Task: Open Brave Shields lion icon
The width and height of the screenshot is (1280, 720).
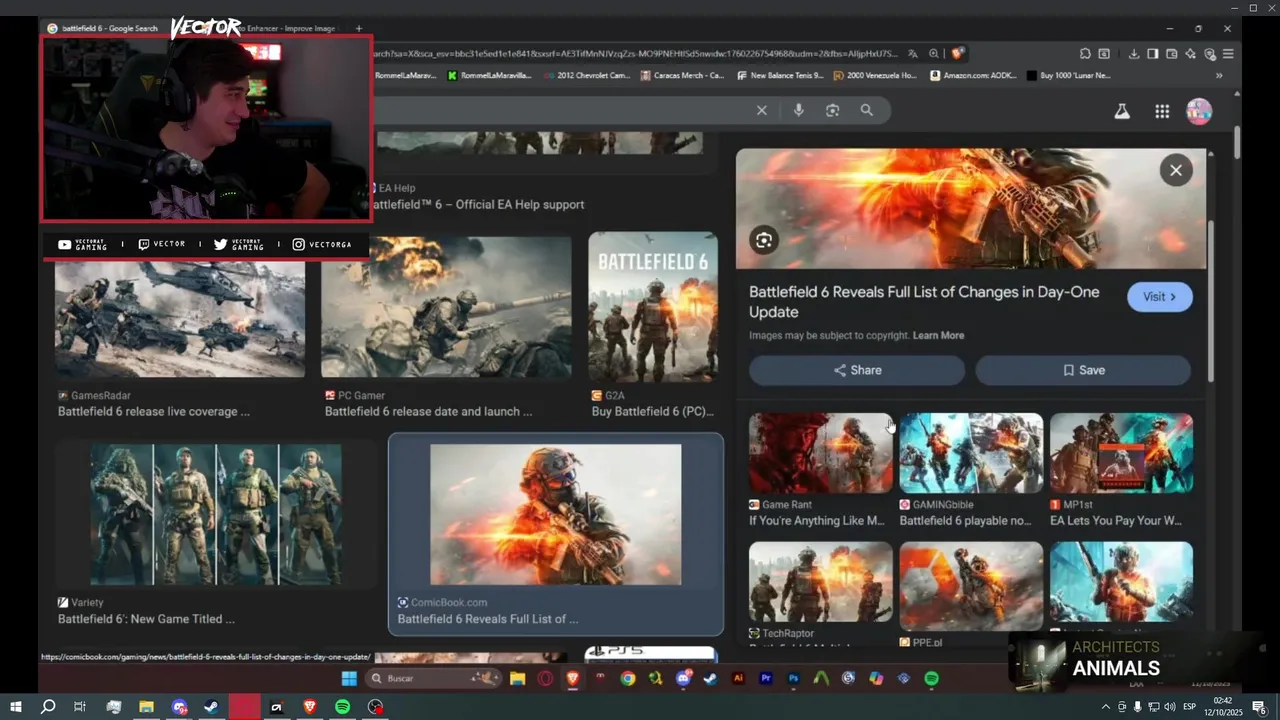Action: point(957,54)
